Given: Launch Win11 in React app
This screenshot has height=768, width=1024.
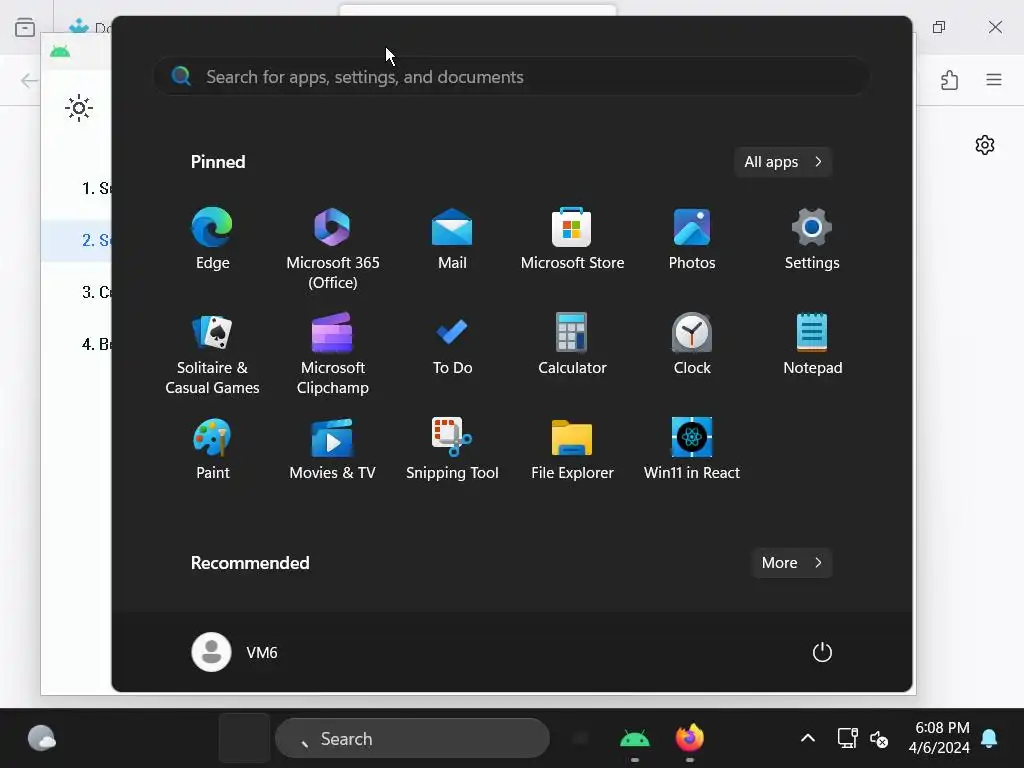Looking at the screenshot, I should [x=692, y=449].
